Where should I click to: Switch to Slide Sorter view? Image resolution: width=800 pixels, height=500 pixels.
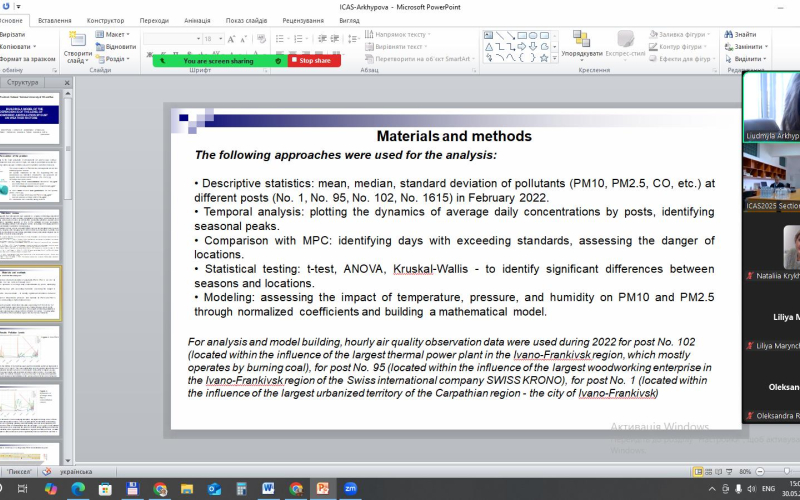tap(709, 471)
